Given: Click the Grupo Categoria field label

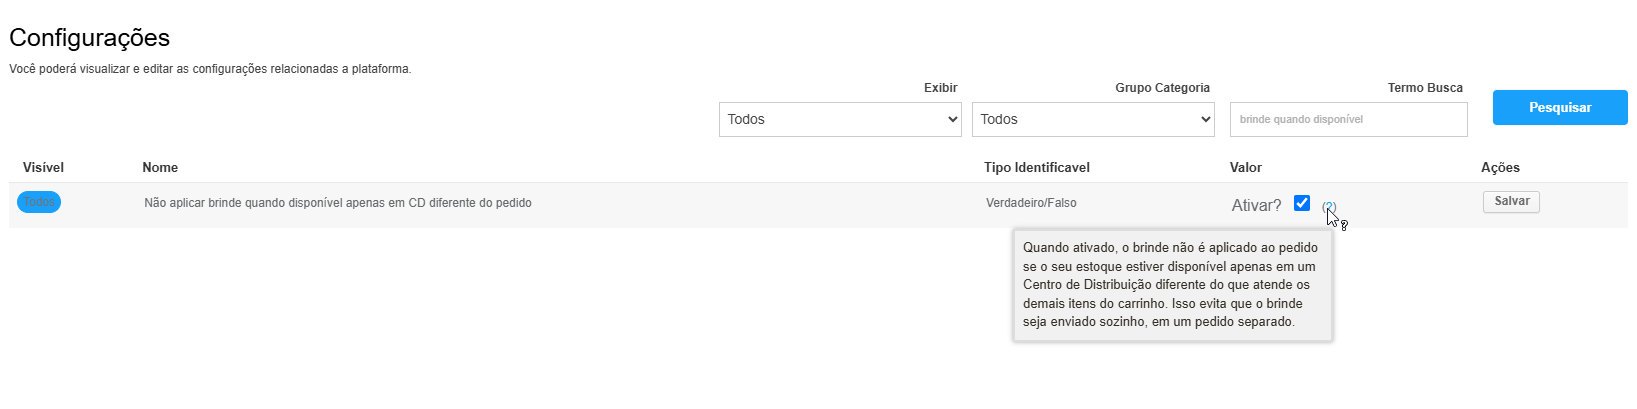Looking at the screenshot, I should (1162, 88).
